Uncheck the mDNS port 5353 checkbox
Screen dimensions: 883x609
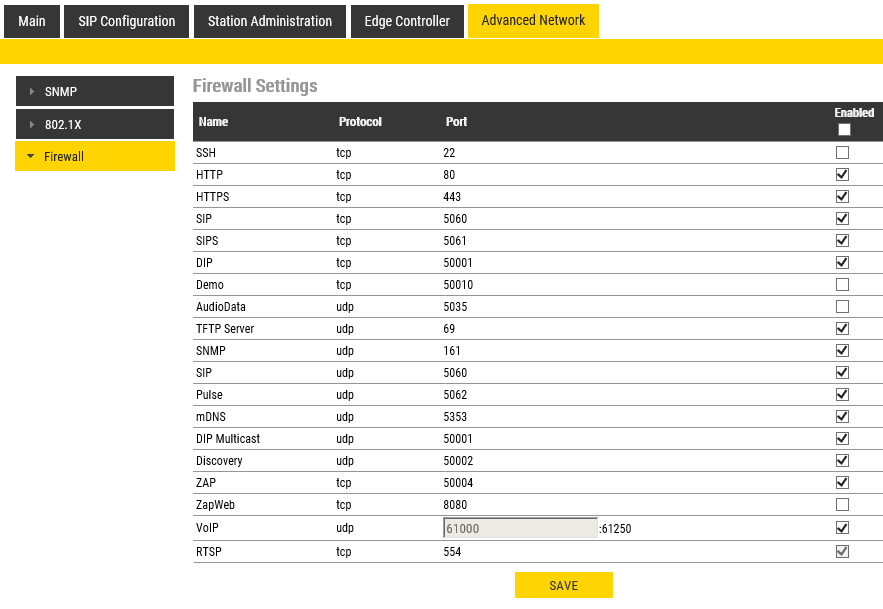click(x=842, y=417)
